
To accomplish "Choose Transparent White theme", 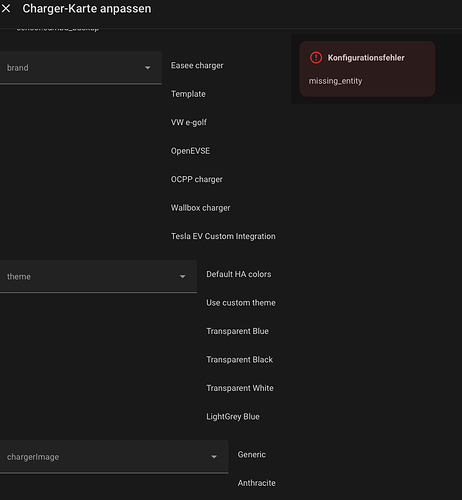I will tap(240, 388).
